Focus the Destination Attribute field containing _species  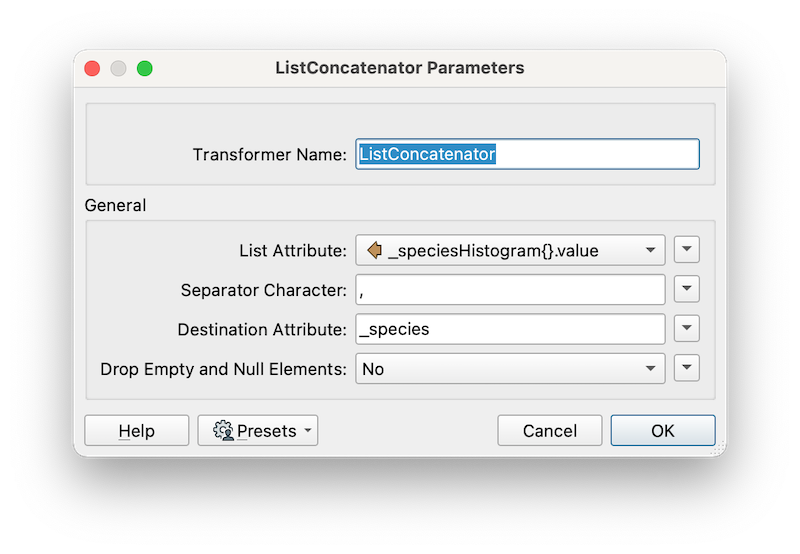(x=510, y=328)
